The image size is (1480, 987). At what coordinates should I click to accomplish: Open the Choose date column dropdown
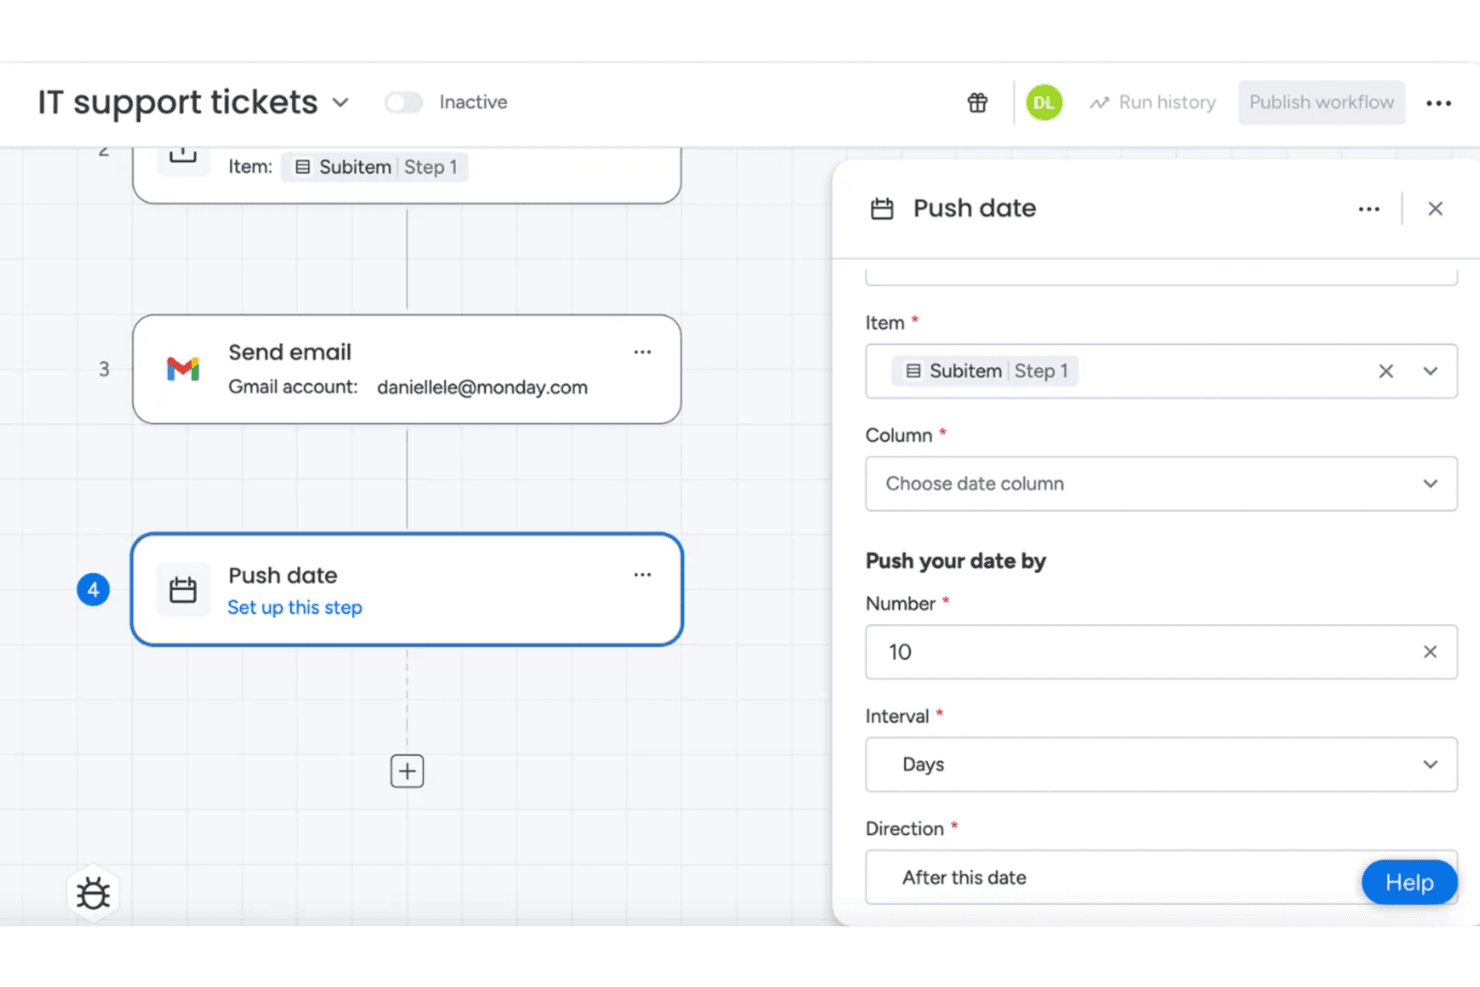[x=1161, y=484]
